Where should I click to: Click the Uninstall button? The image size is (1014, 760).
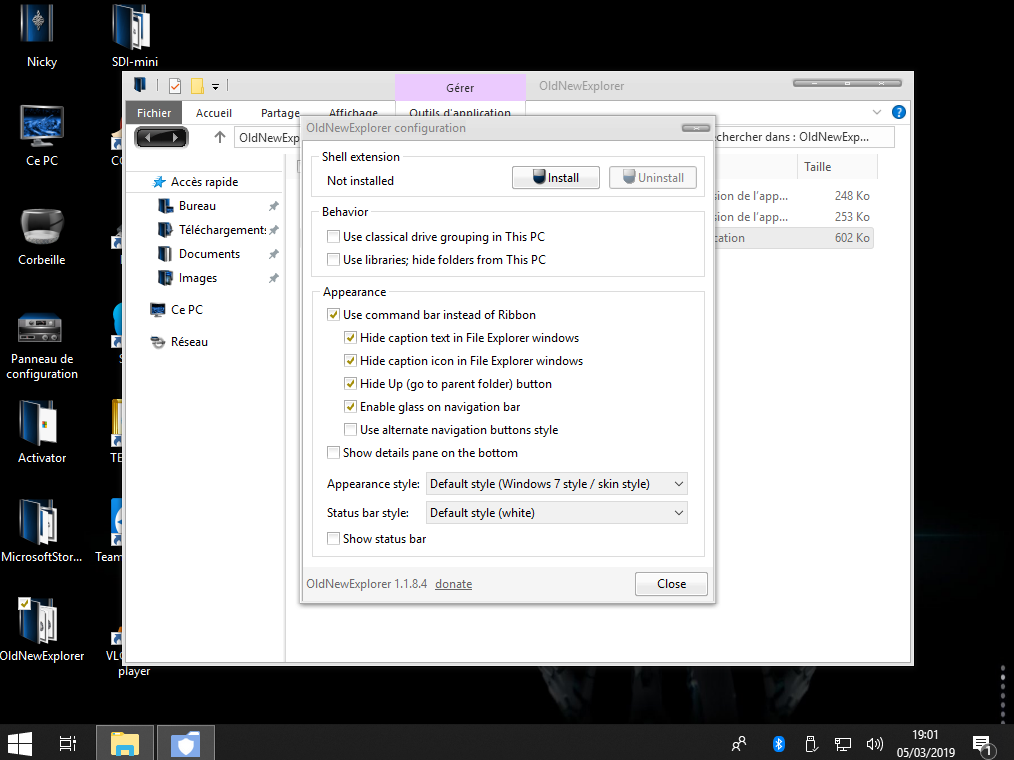coord(653,177)
